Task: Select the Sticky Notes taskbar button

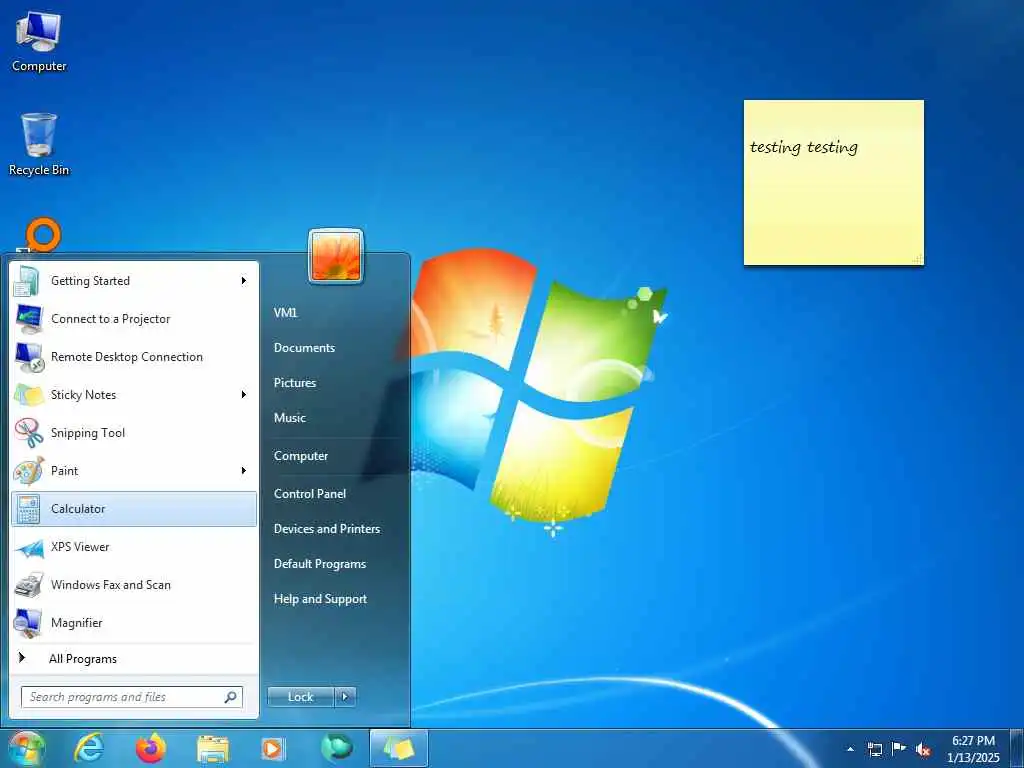Action: click(399, 748)
